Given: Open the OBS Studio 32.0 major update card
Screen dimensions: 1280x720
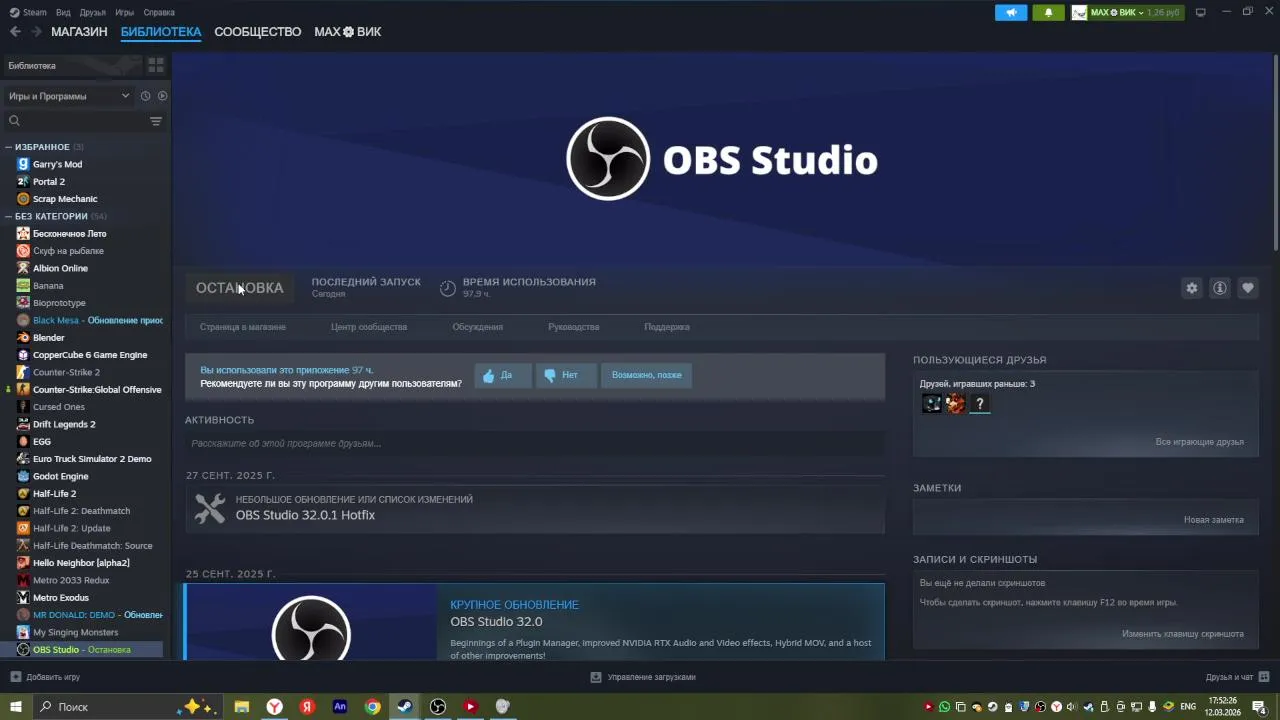Looking at the screenshot, I should 535,622.
